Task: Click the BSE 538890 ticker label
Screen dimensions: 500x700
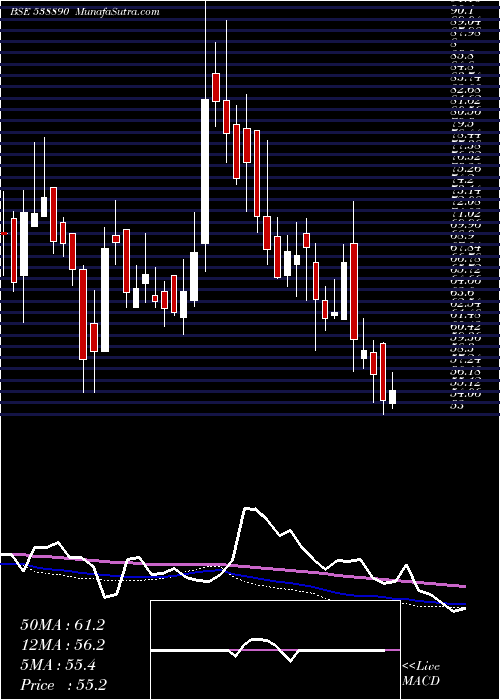Action: [x=39, y=12]
